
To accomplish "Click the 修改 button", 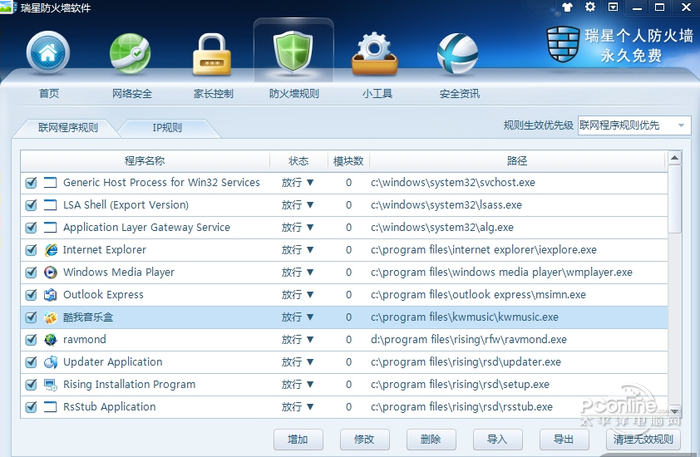I will [364, 440].
